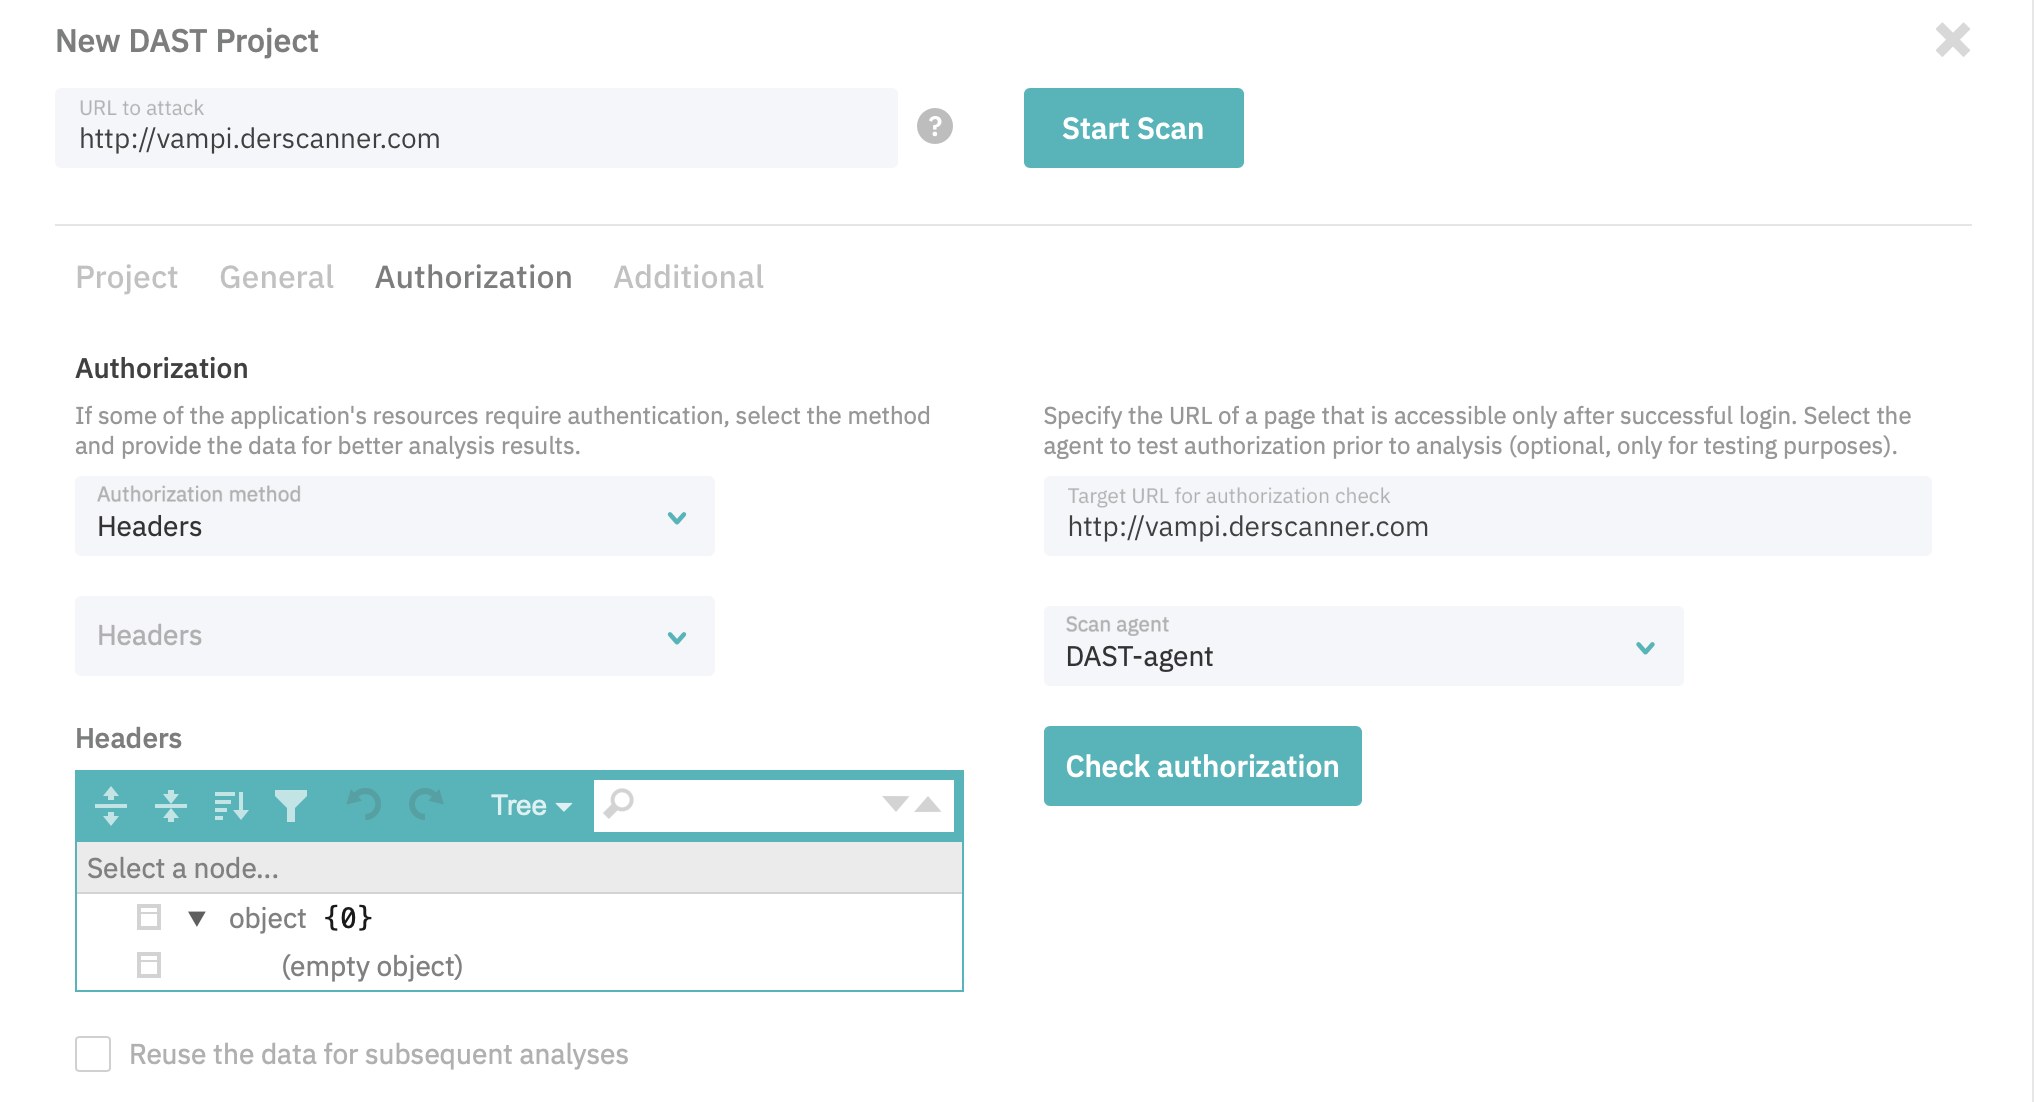Click the undo arrow in the Headers editor
Screen dimensions: 2034x1102
click(364, 804)
